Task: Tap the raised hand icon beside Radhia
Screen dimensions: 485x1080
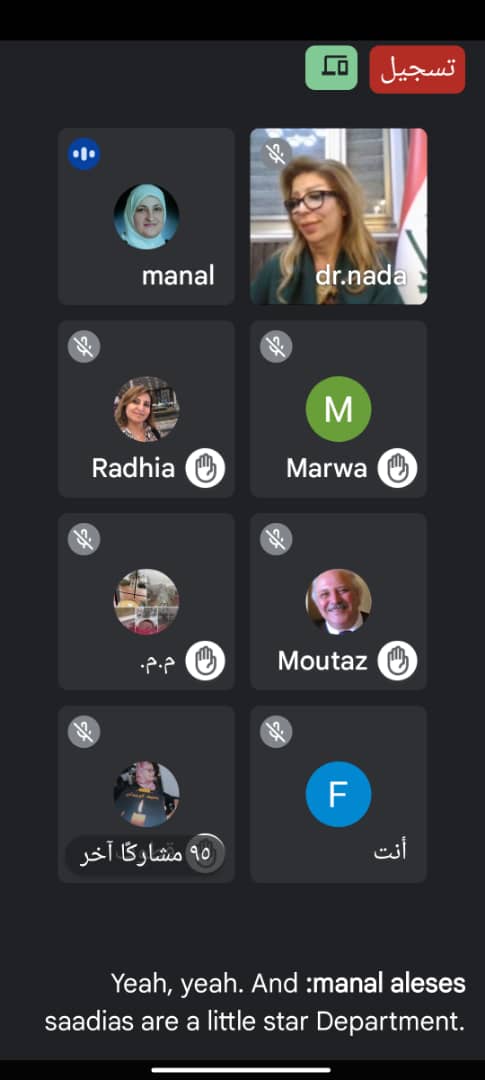Action: pyautogui.click(x=205, y=468)
